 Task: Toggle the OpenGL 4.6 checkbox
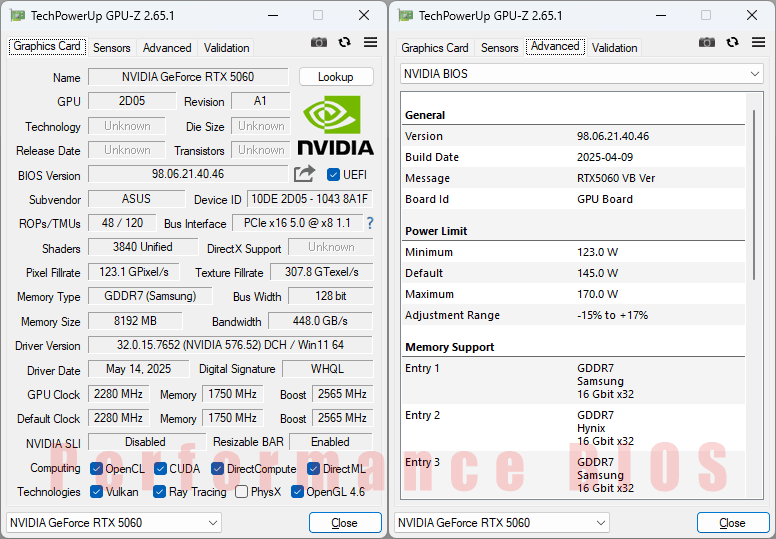(297, 492)
